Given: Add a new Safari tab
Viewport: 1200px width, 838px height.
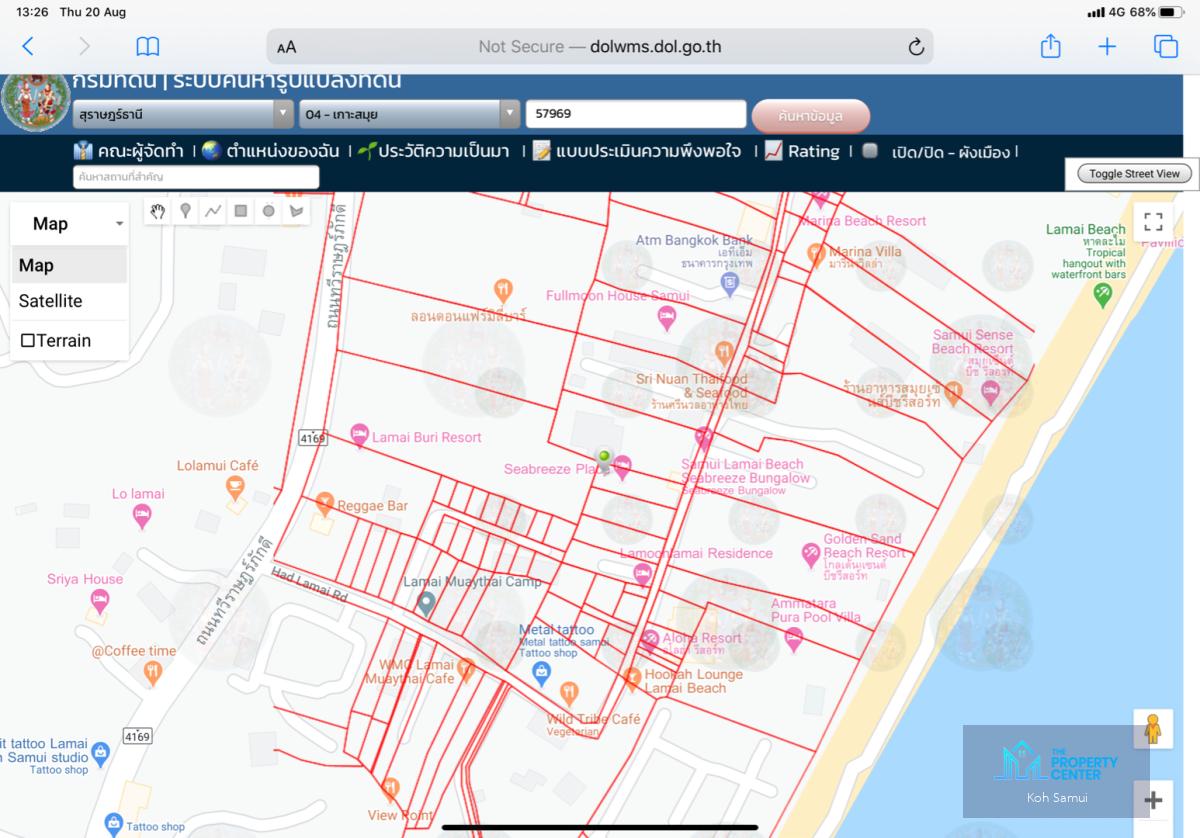Looking at the screenshot, I should [x=1107, y=46].
